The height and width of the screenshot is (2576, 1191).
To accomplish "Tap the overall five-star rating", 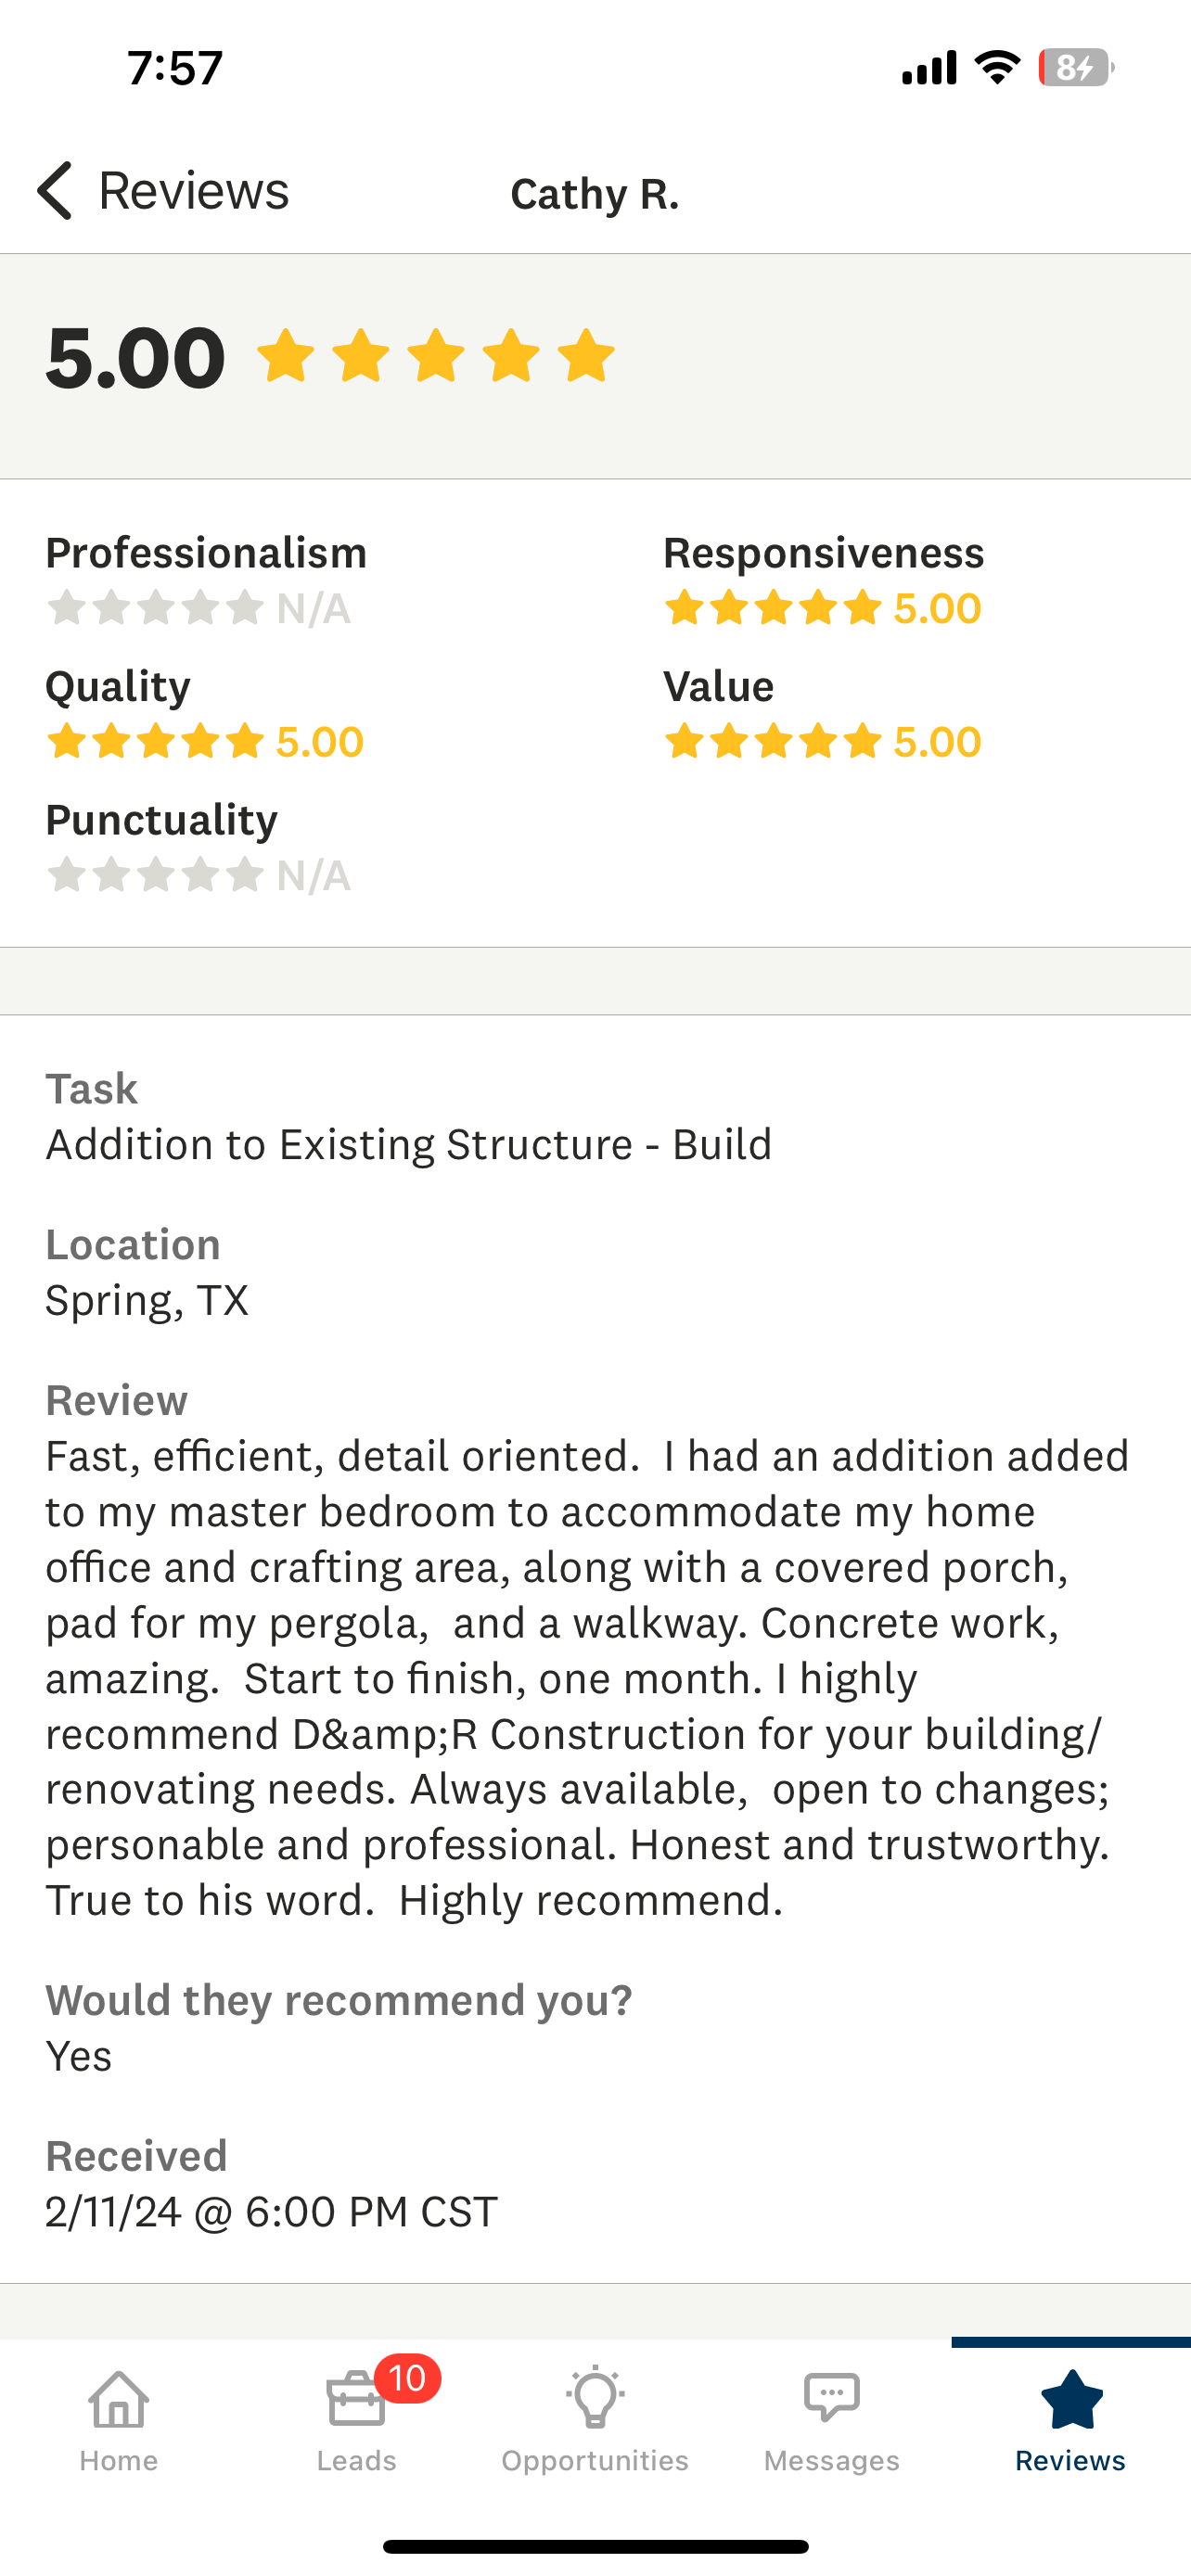I will coord(436,356).
